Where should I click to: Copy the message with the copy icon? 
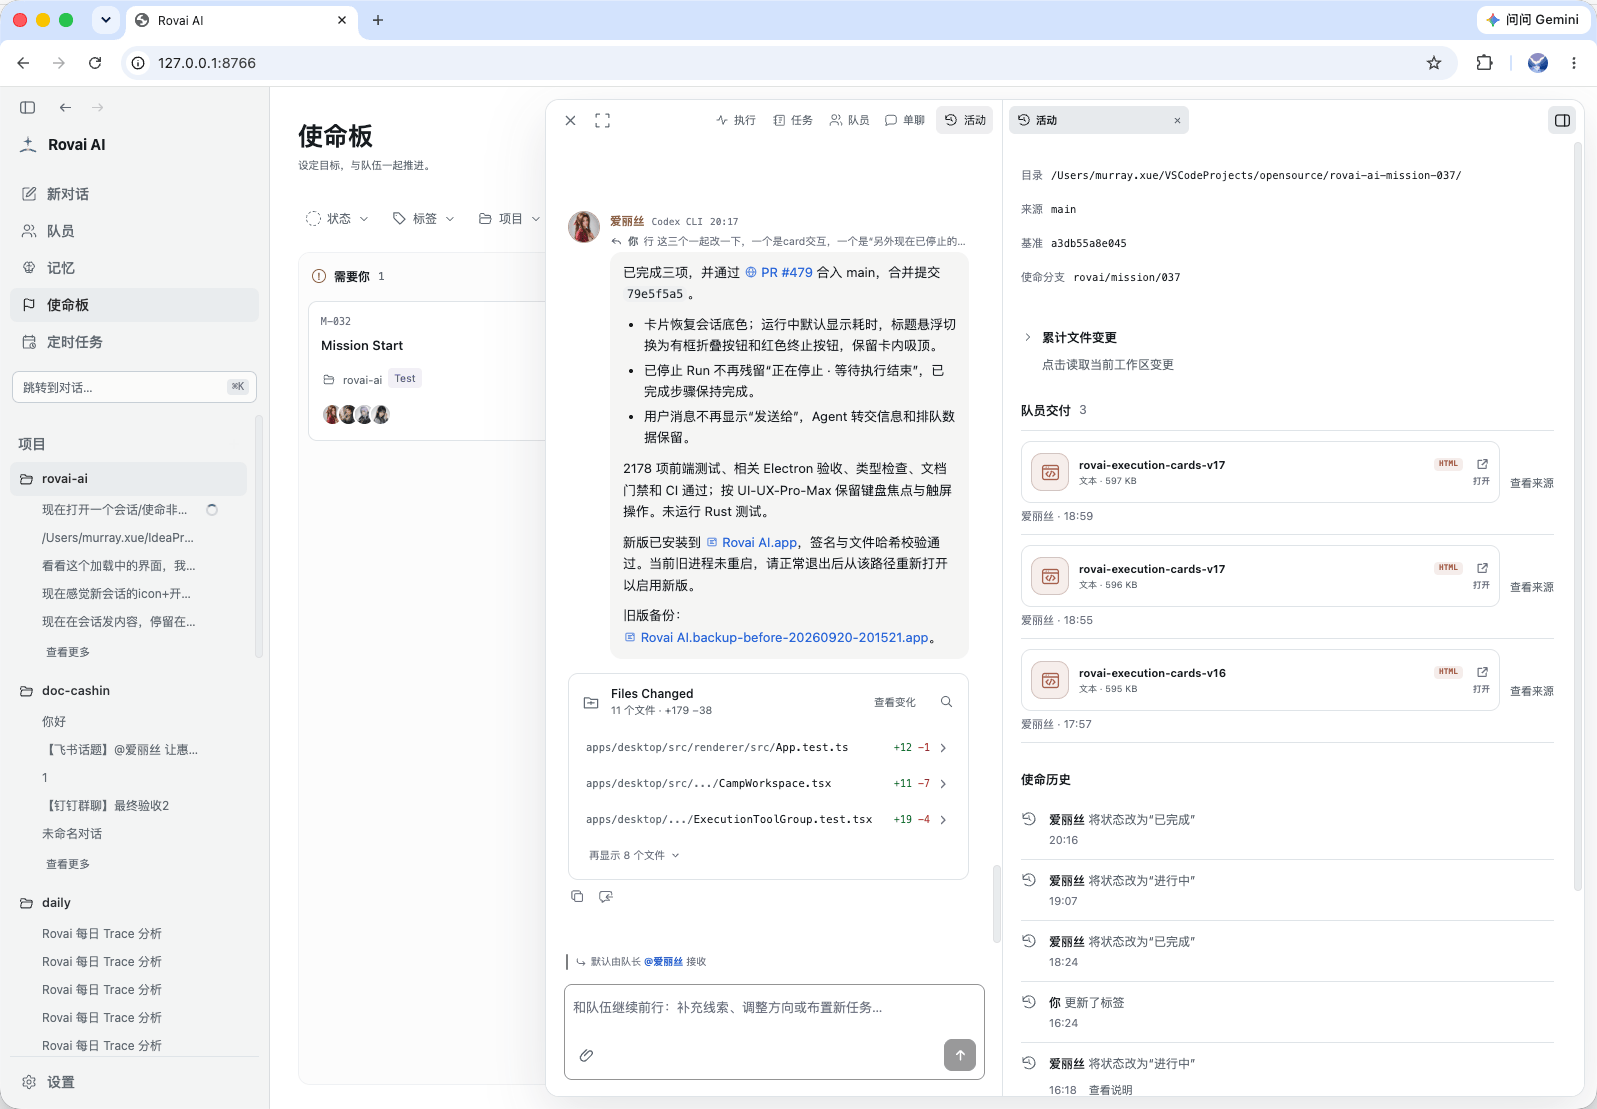coord(577,896)
